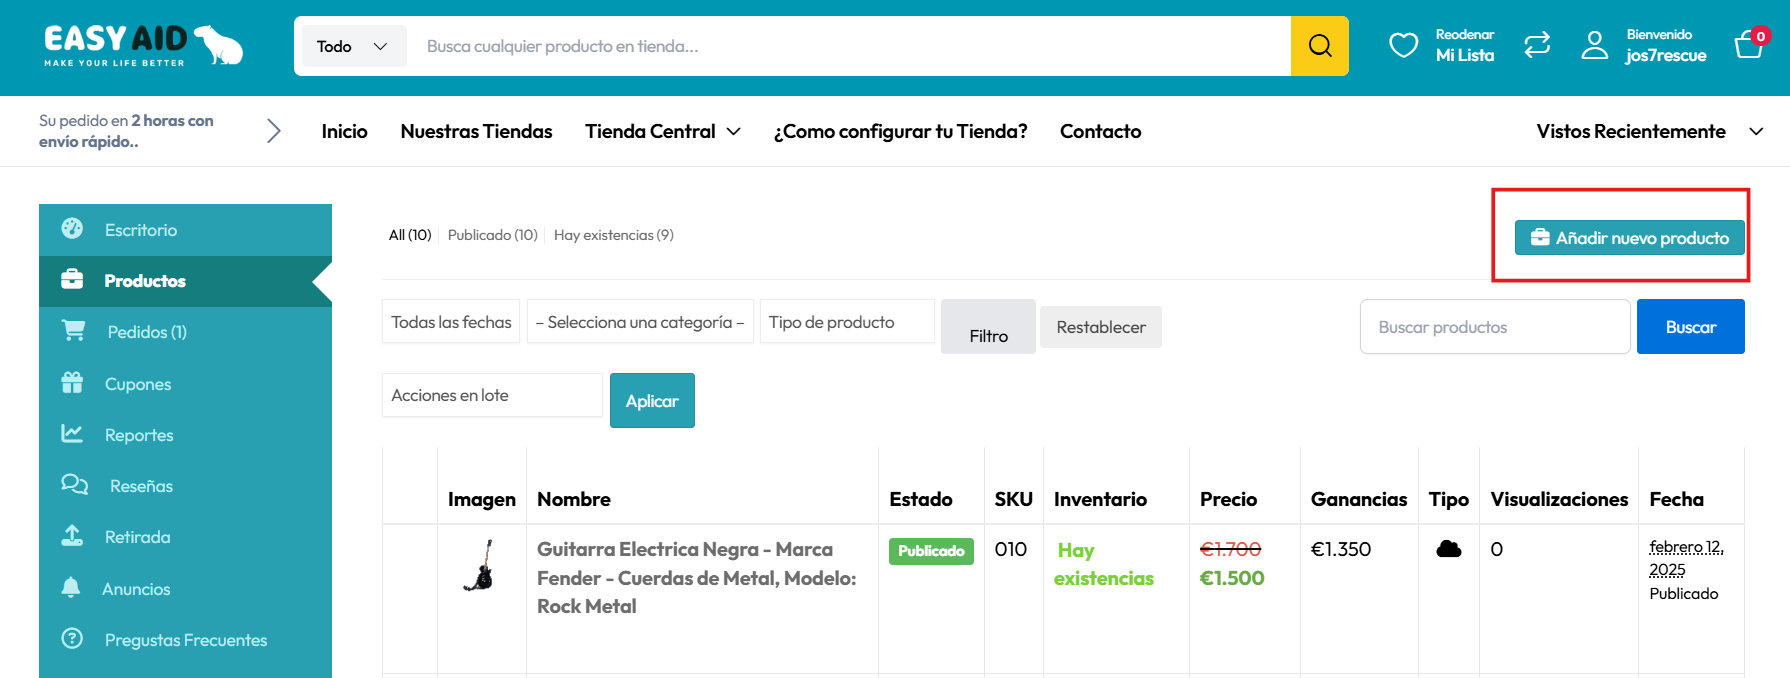Click the user account profile icon

[x=1594, y=45]
